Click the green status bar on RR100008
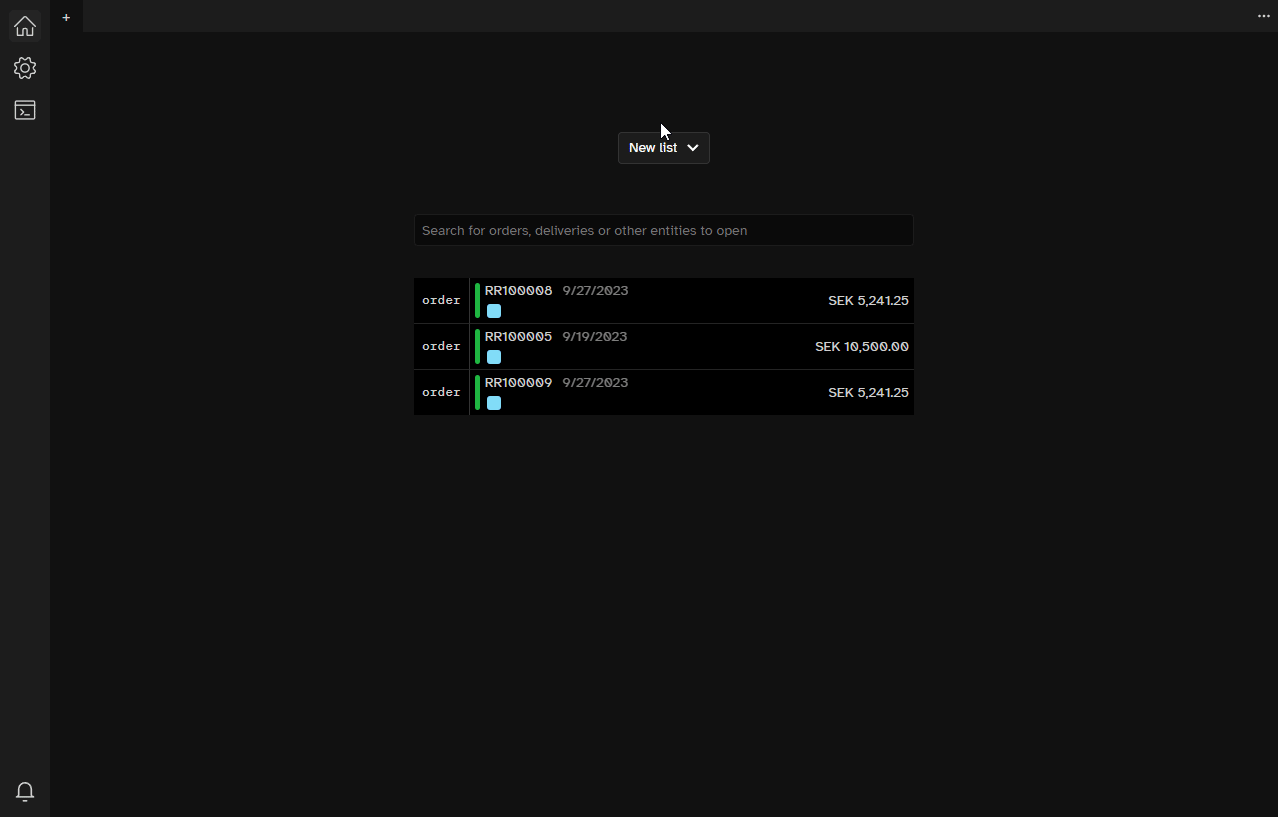 coord(477,300)
